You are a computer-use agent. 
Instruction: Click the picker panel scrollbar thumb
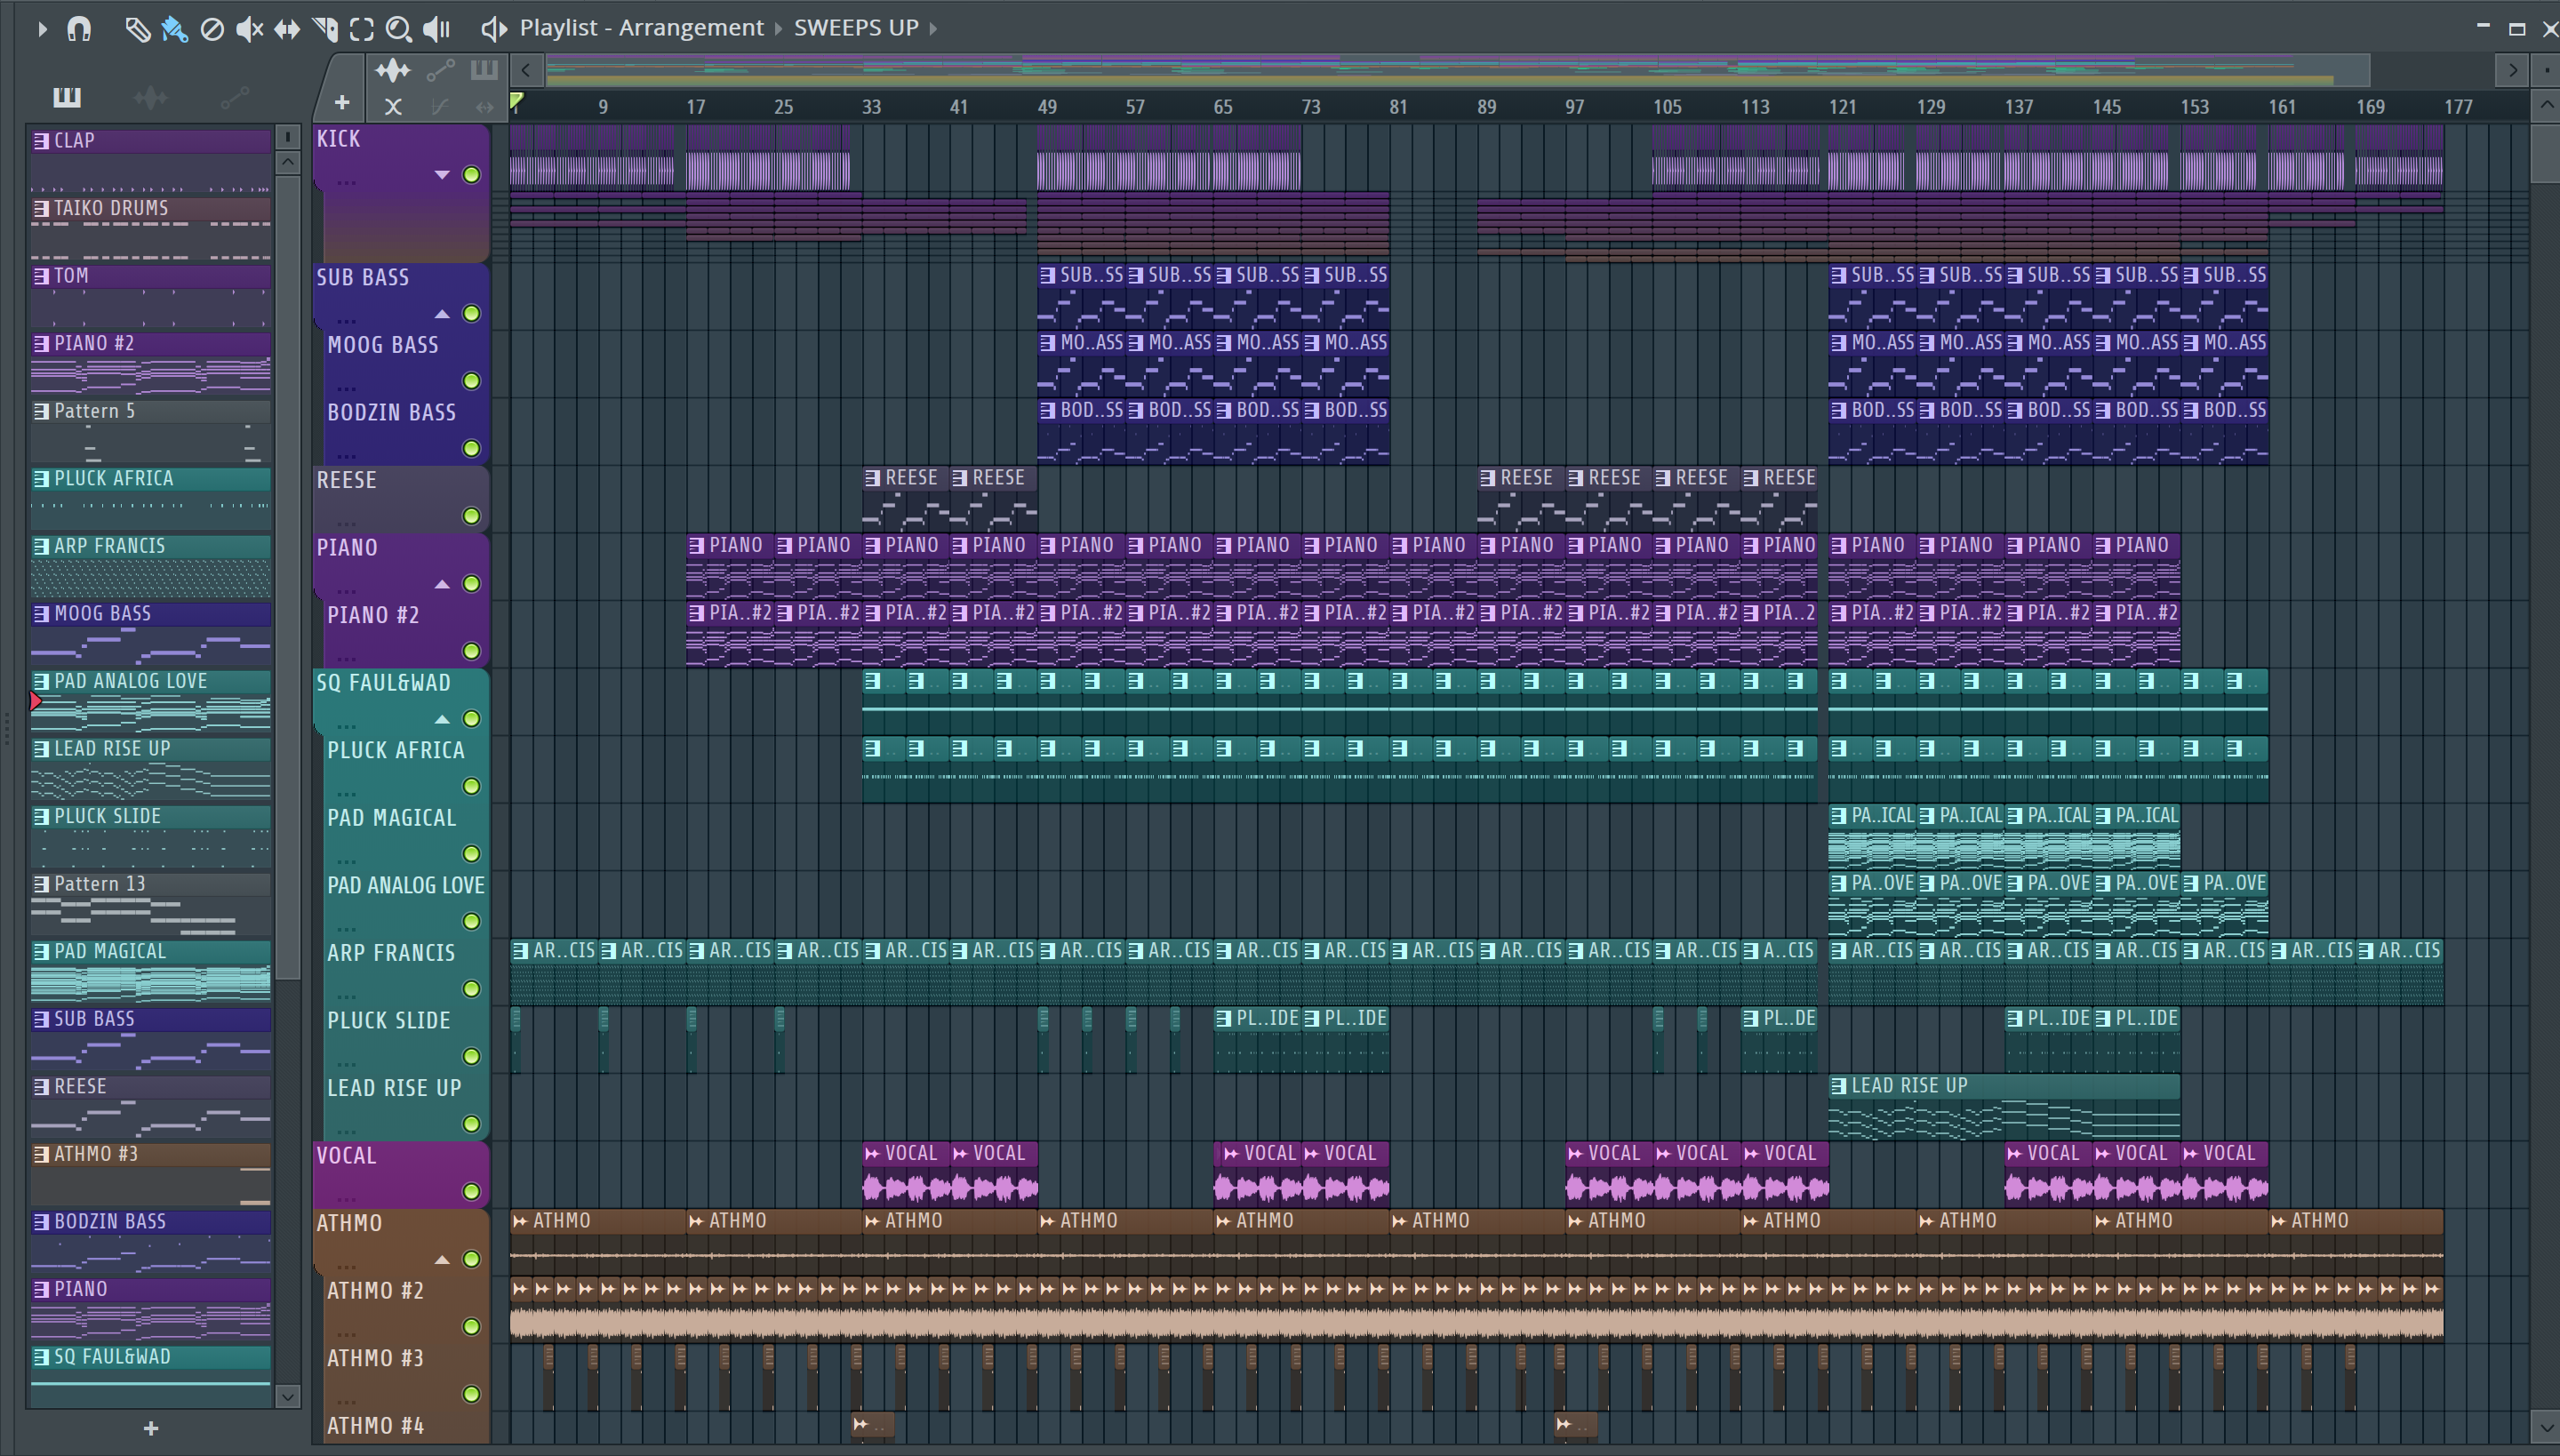coord(288,577)
